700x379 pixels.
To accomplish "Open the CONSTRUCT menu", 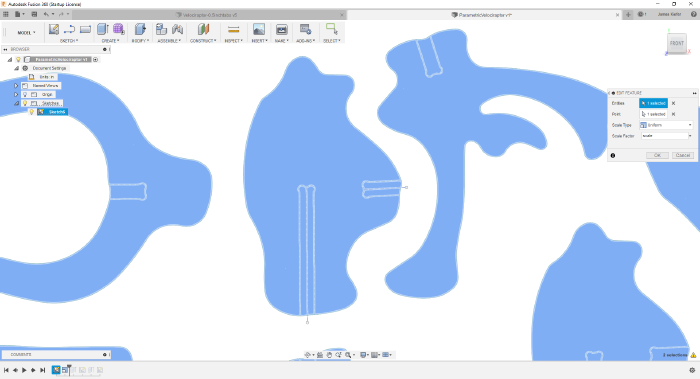I will [203, 41].
